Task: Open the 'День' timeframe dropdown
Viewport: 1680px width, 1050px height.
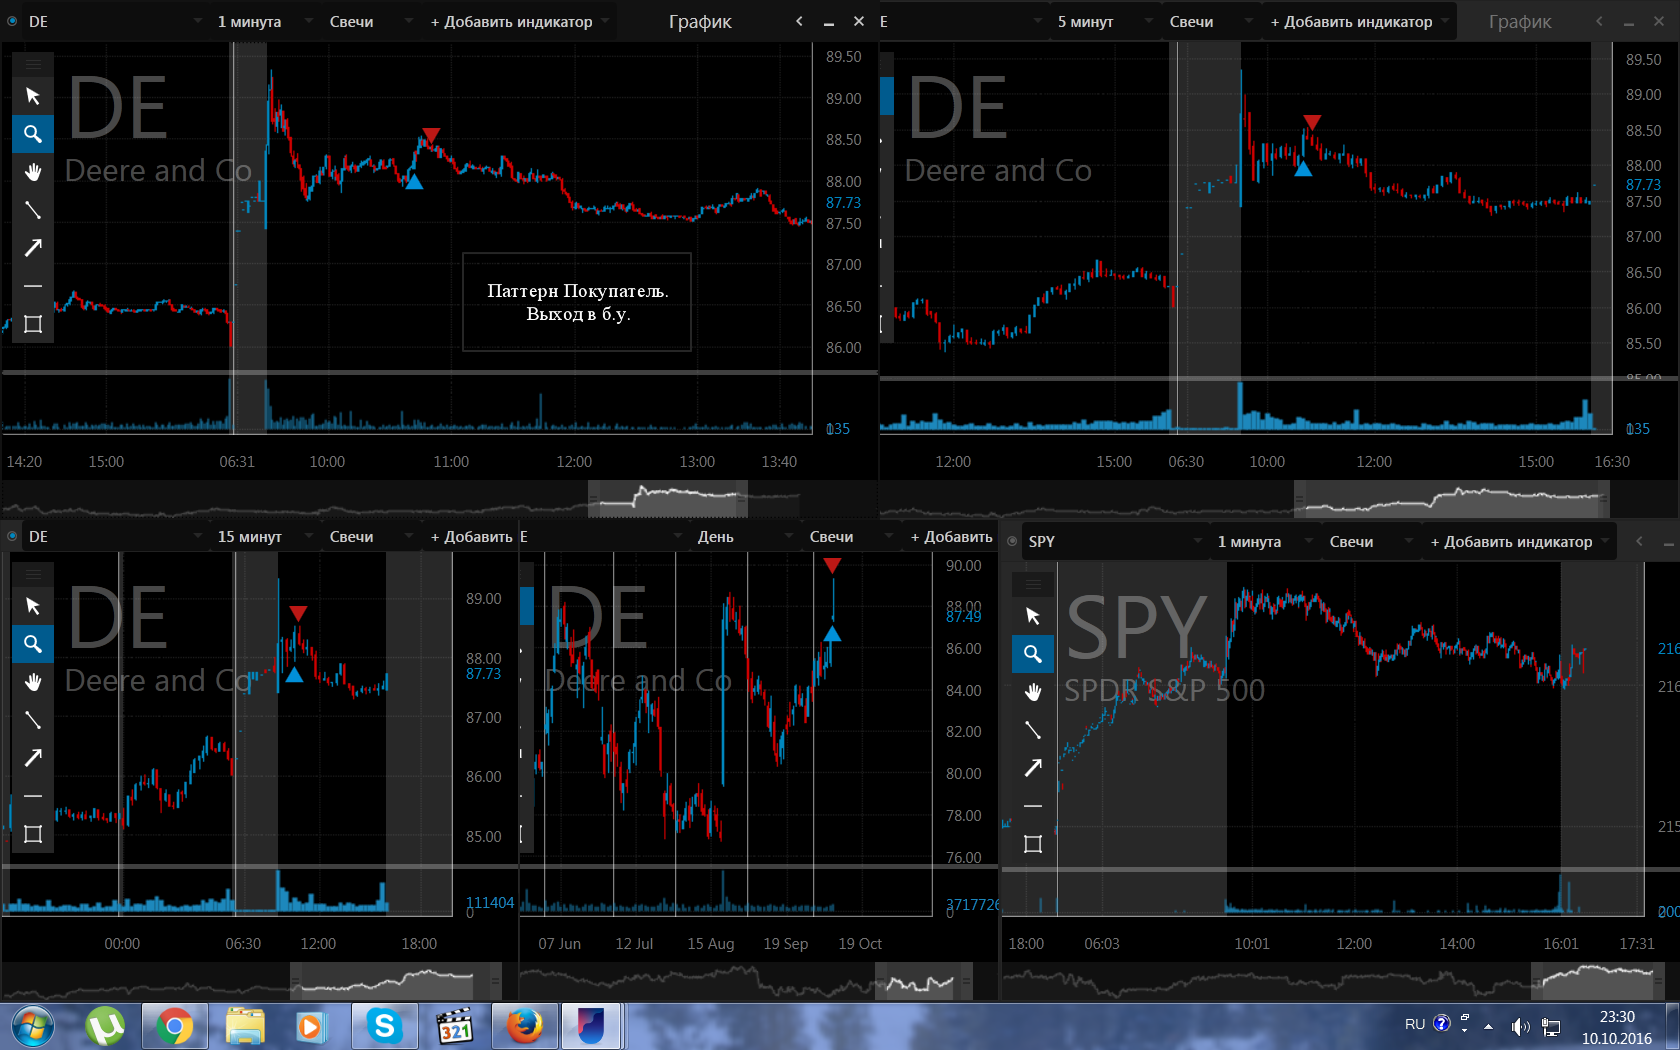Action: (x=744, y=536)
